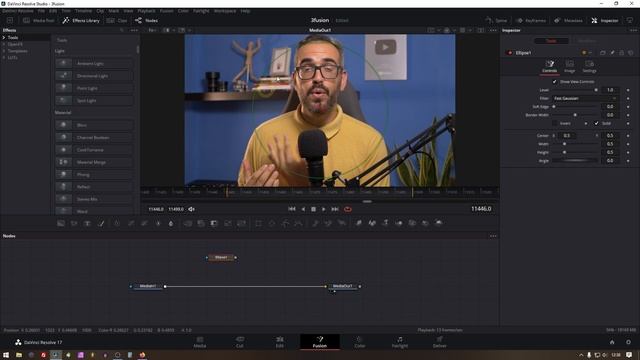The height and width of the screenshot is (360, 640).
Task: Uncheck Show View Controls
Action: point(554,82)
